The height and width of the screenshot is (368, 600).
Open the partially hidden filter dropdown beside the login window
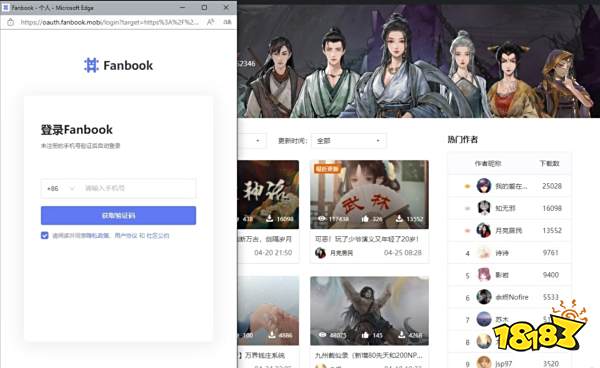(x=251, y=141)
